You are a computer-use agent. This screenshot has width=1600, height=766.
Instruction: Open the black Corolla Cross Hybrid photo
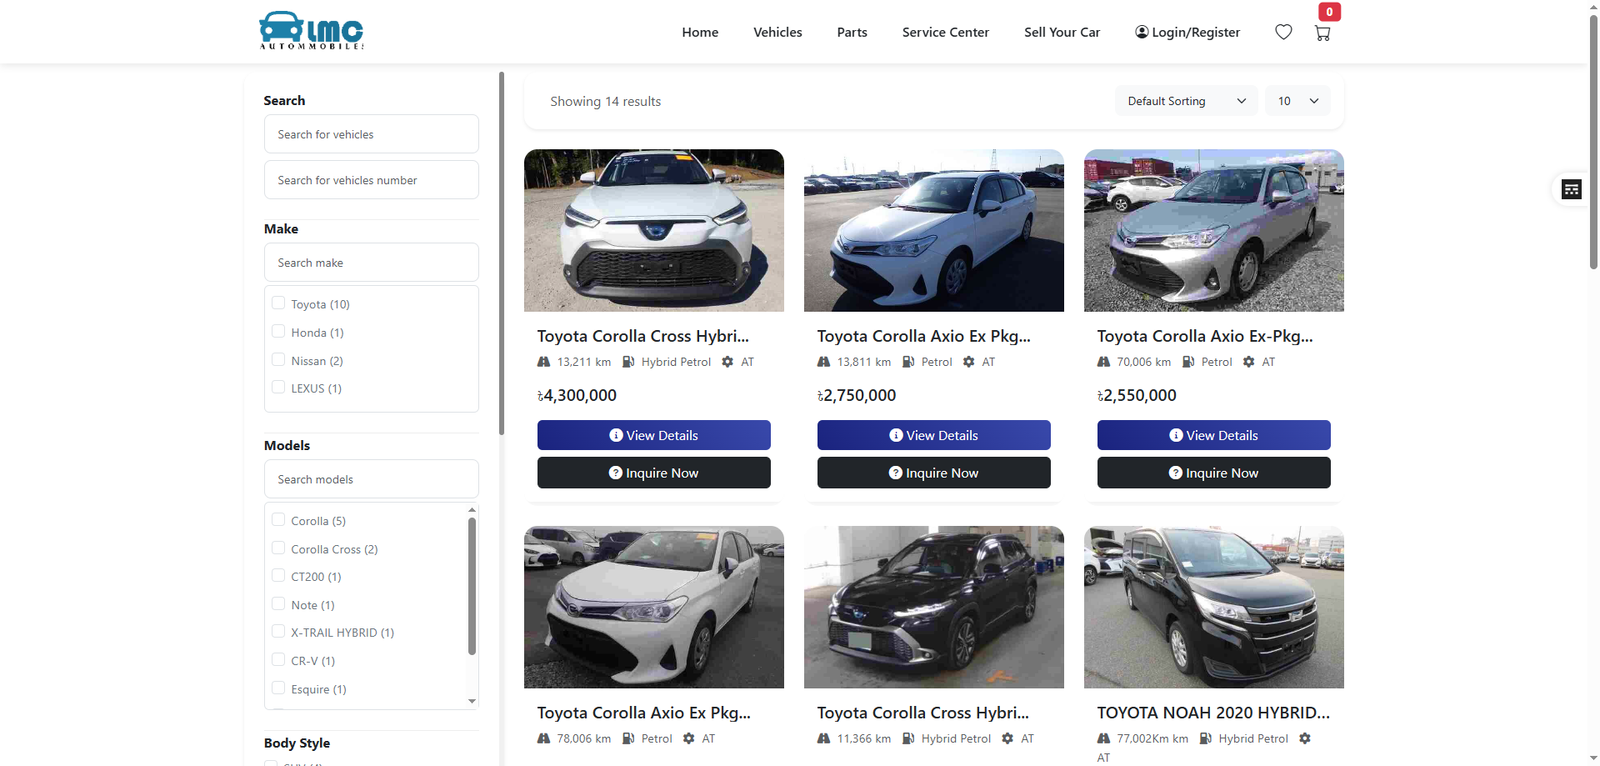point(934,607)
